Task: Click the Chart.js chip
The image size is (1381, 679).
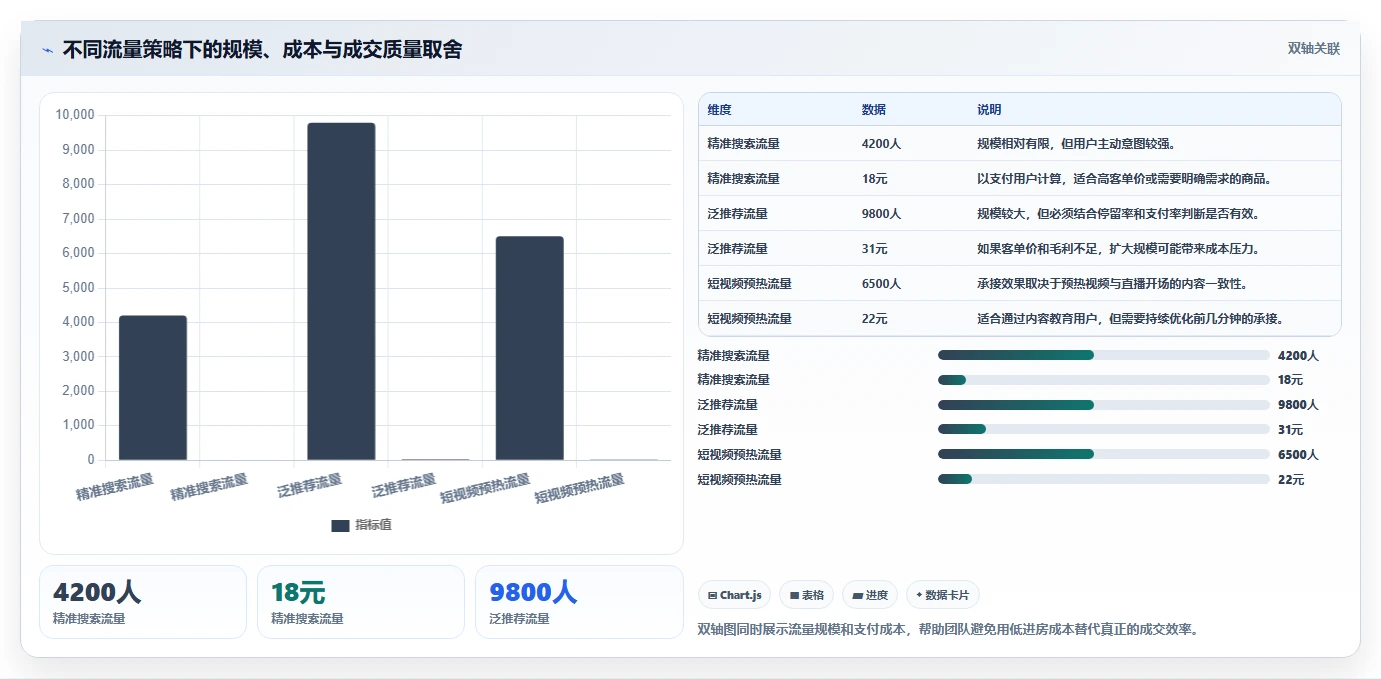Action: [x=734, y=595]
